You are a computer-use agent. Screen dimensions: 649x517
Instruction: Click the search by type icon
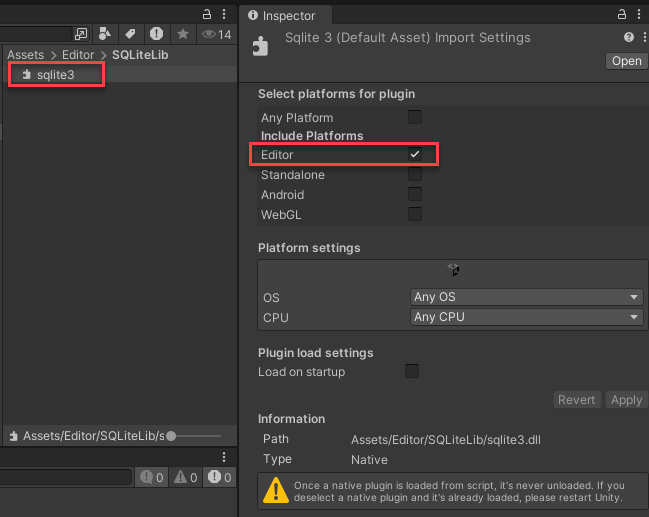coord(104,34)
